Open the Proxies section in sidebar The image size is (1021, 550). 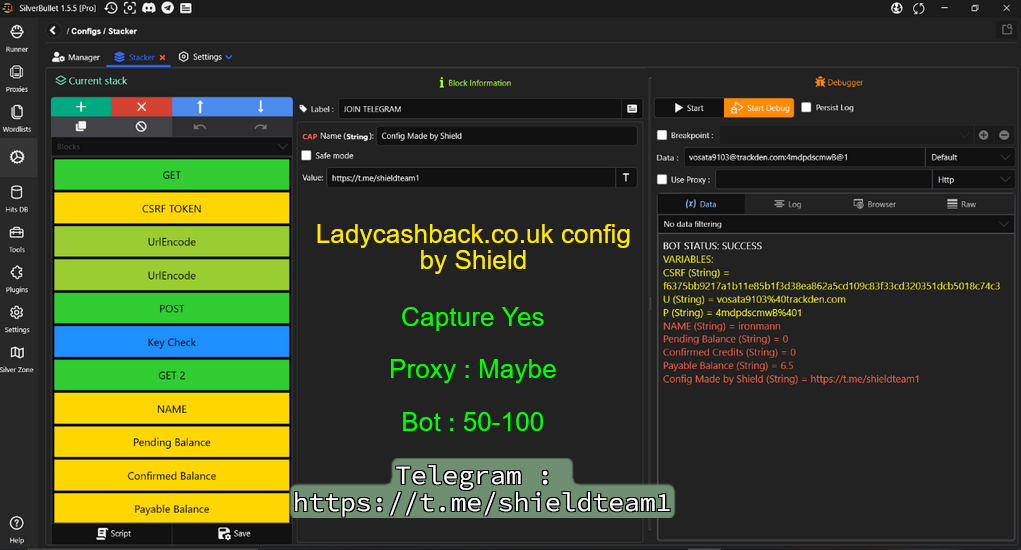(17, 79)
